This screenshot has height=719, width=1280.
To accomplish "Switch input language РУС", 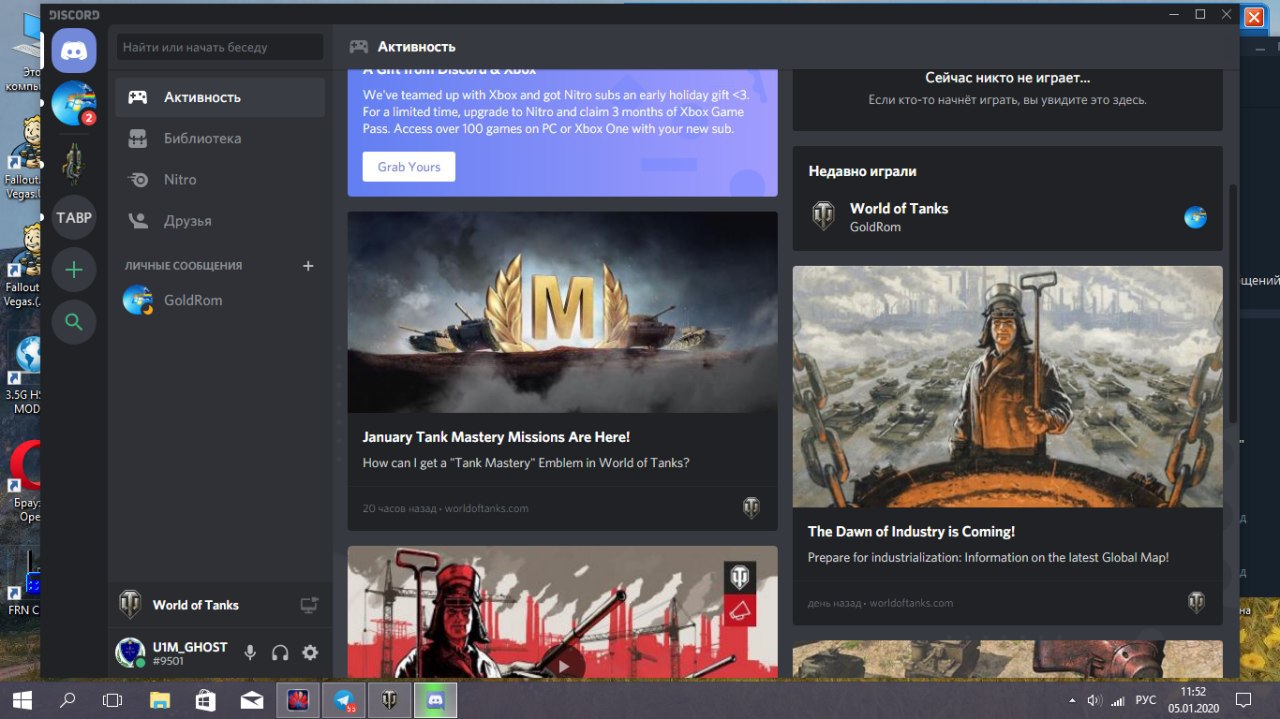I will click(1146, 700).
